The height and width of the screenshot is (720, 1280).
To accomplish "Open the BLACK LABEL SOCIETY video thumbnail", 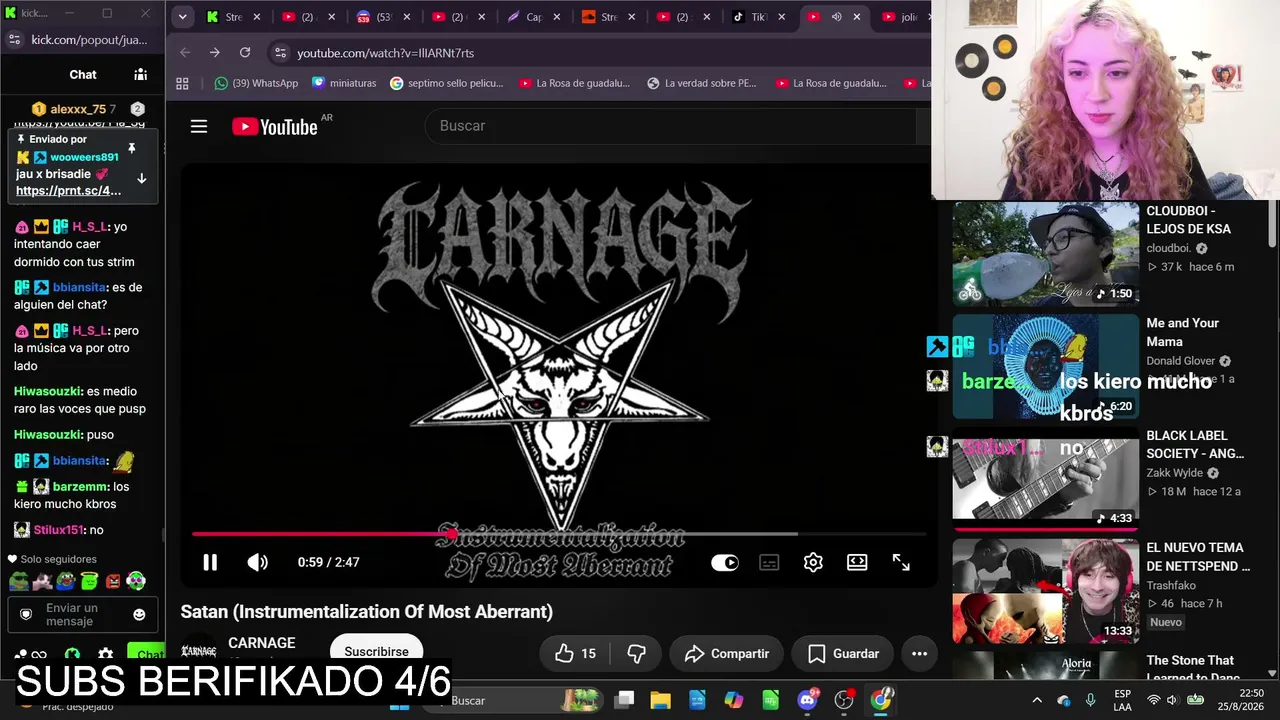I will coord(1045,478).
